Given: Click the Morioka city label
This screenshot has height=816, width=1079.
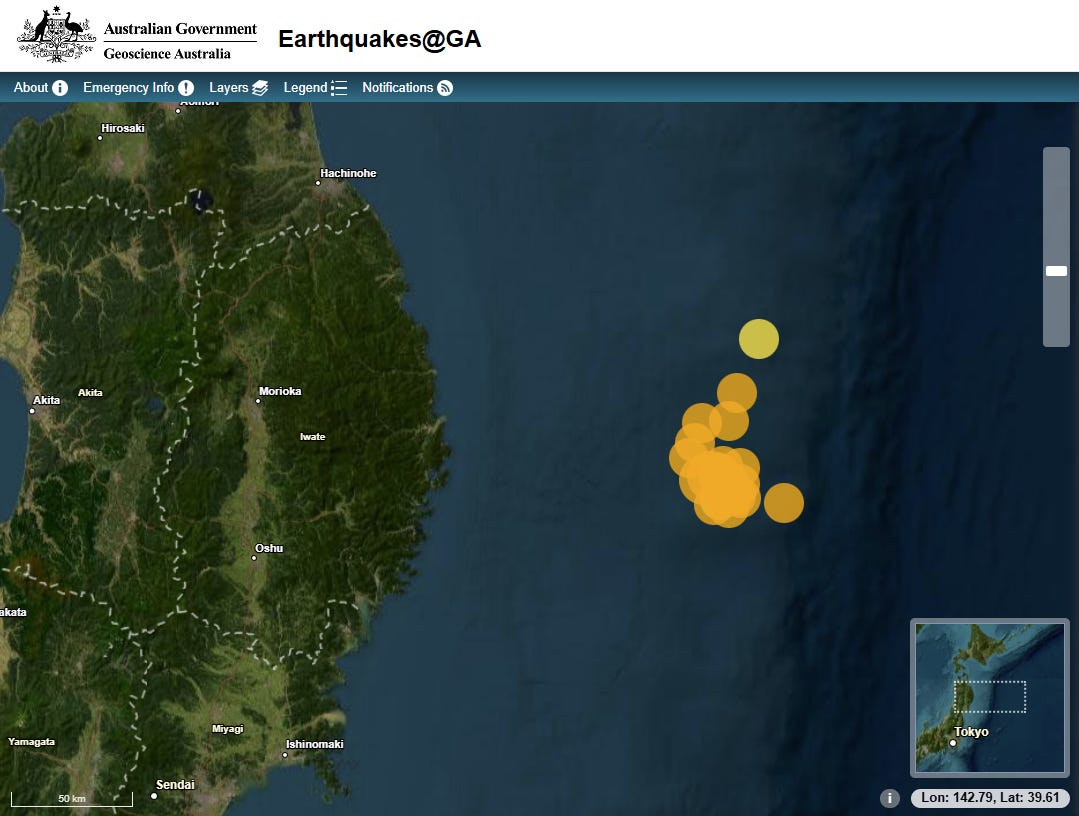Looking at the screenshot, I should [x=280, y=391].
